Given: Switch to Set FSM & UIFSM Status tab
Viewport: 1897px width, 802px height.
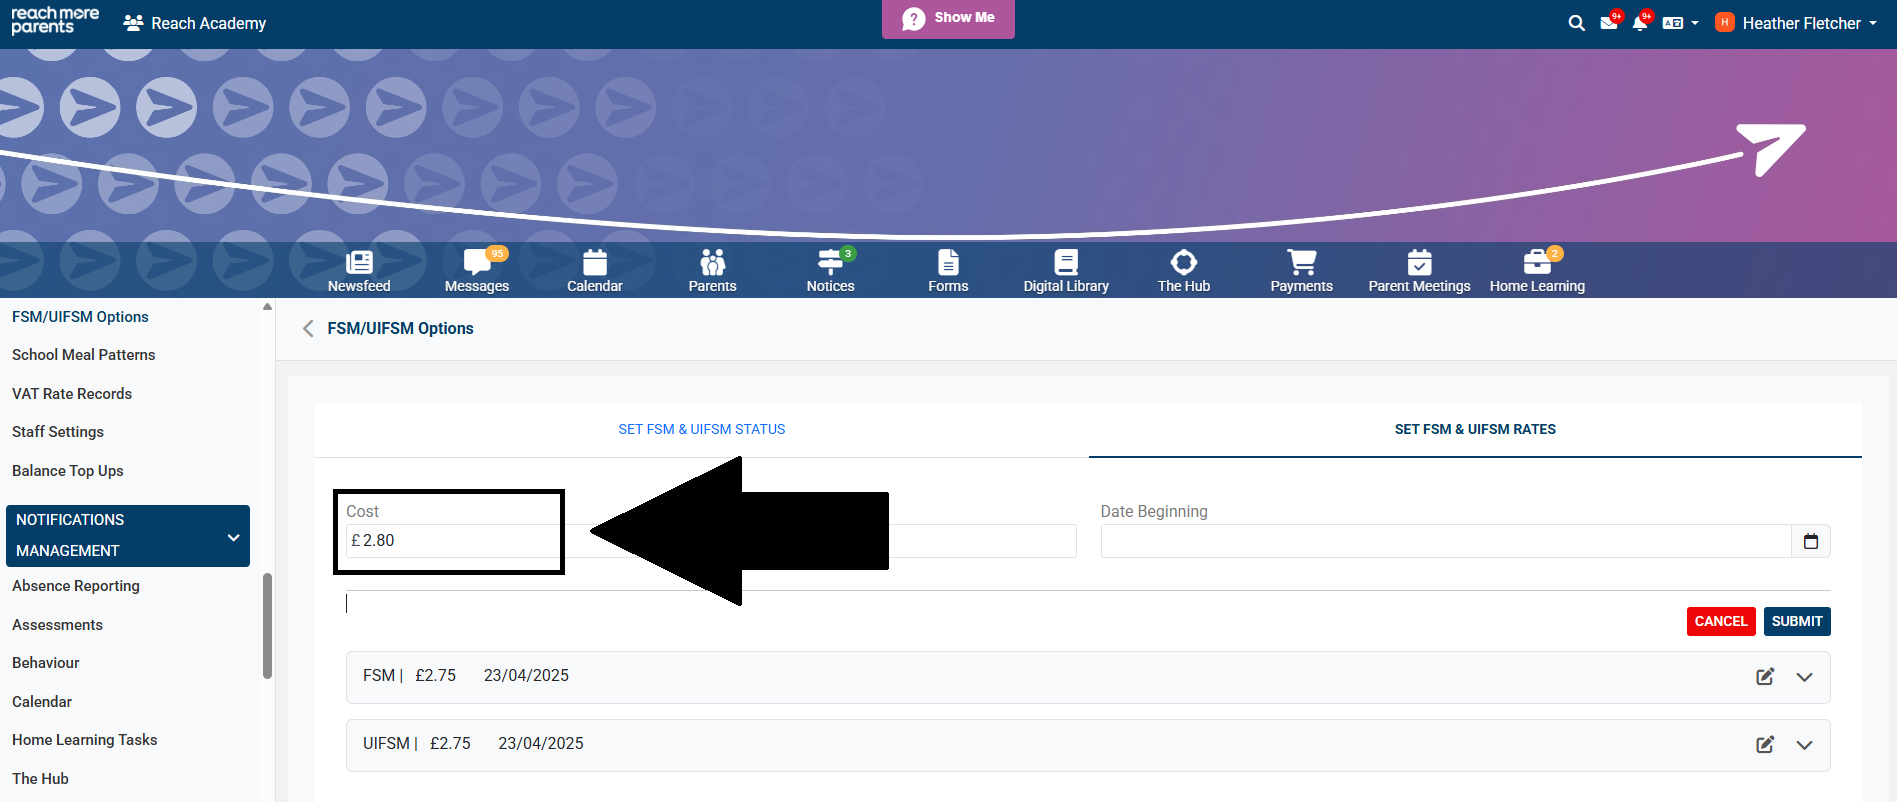Looking at the screenshot, I should coord(701,429).
